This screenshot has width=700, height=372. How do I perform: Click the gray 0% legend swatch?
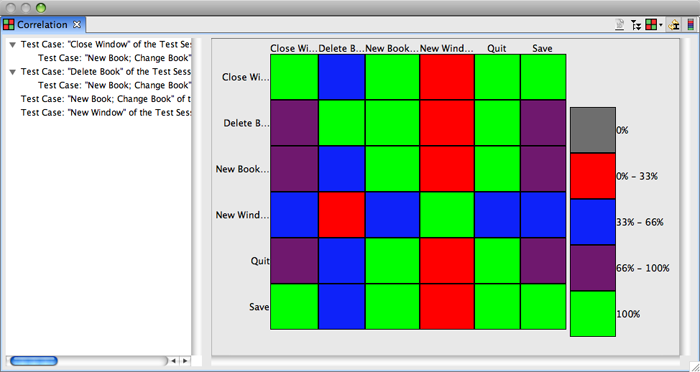(593, 130)
